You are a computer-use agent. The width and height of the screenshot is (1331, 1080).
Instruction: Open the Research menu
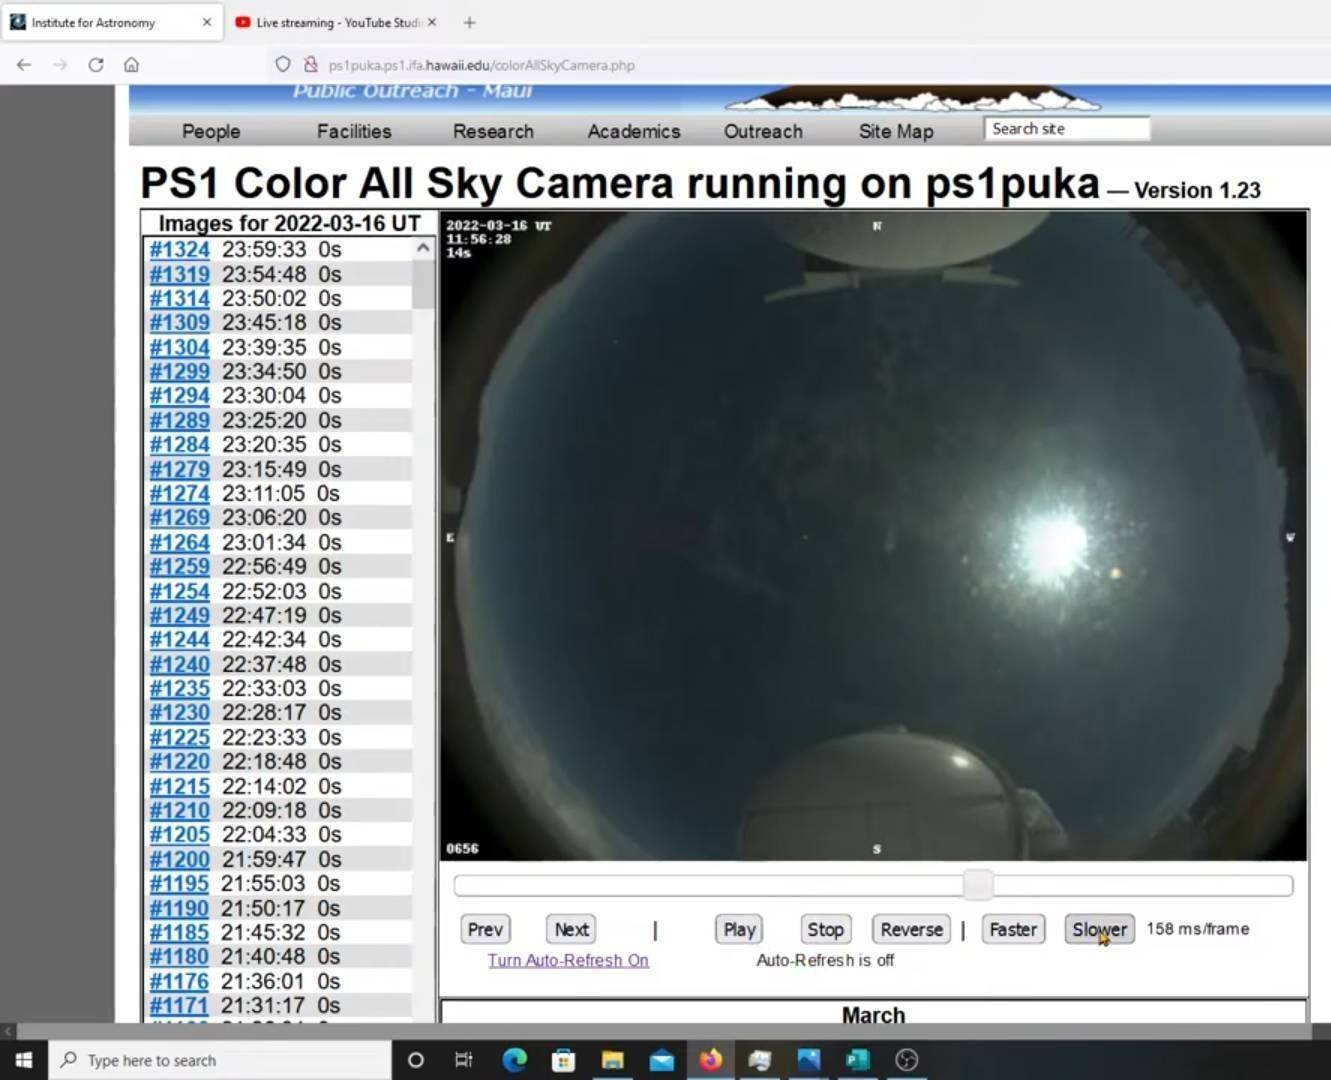493,131
